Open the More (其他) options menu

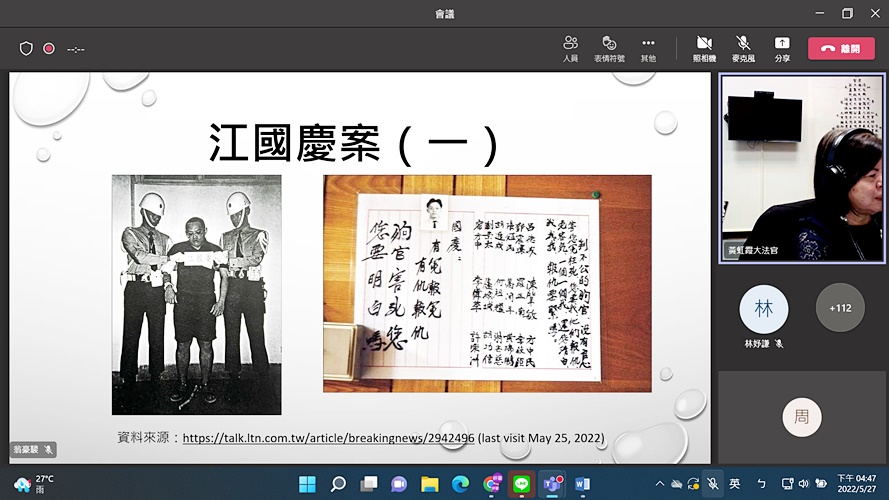(648, 48)
